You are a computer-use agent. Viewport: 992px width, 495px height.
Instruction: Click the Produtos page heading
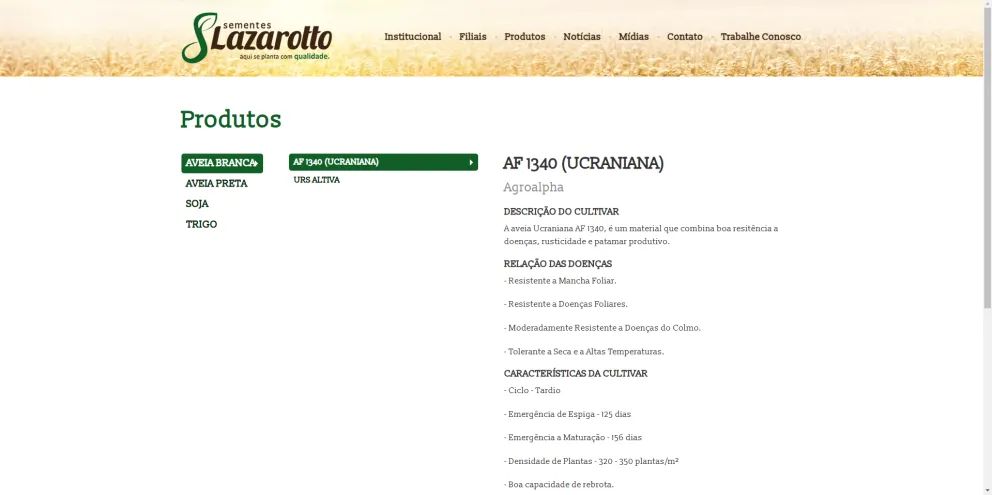(230, 119)
